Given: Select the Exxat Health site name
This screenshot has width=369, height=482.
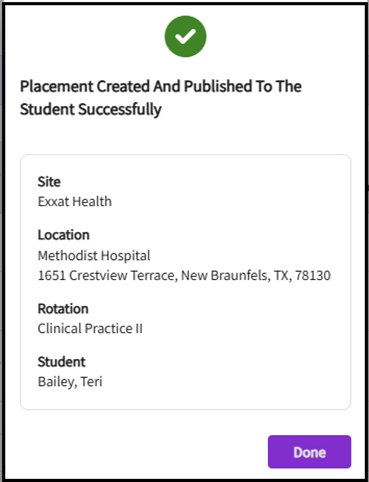Looking at the screenshot, I should click(75, 202).
